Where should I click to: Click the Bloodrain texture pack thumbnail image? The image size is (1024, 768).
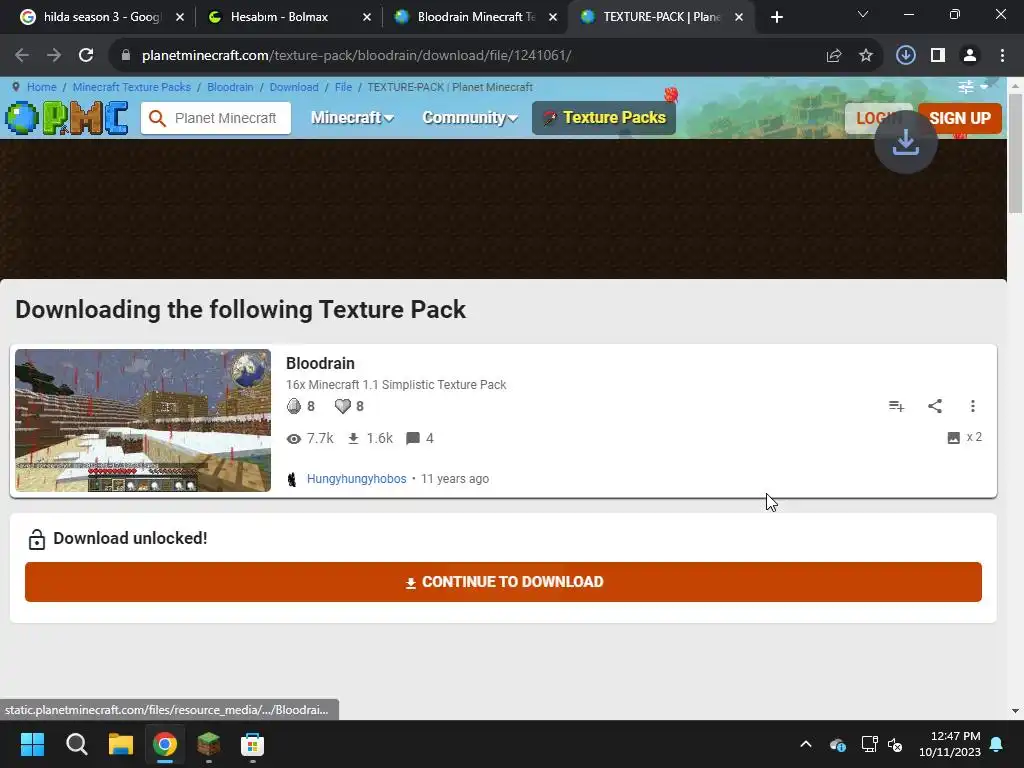(x=143, y=420)
